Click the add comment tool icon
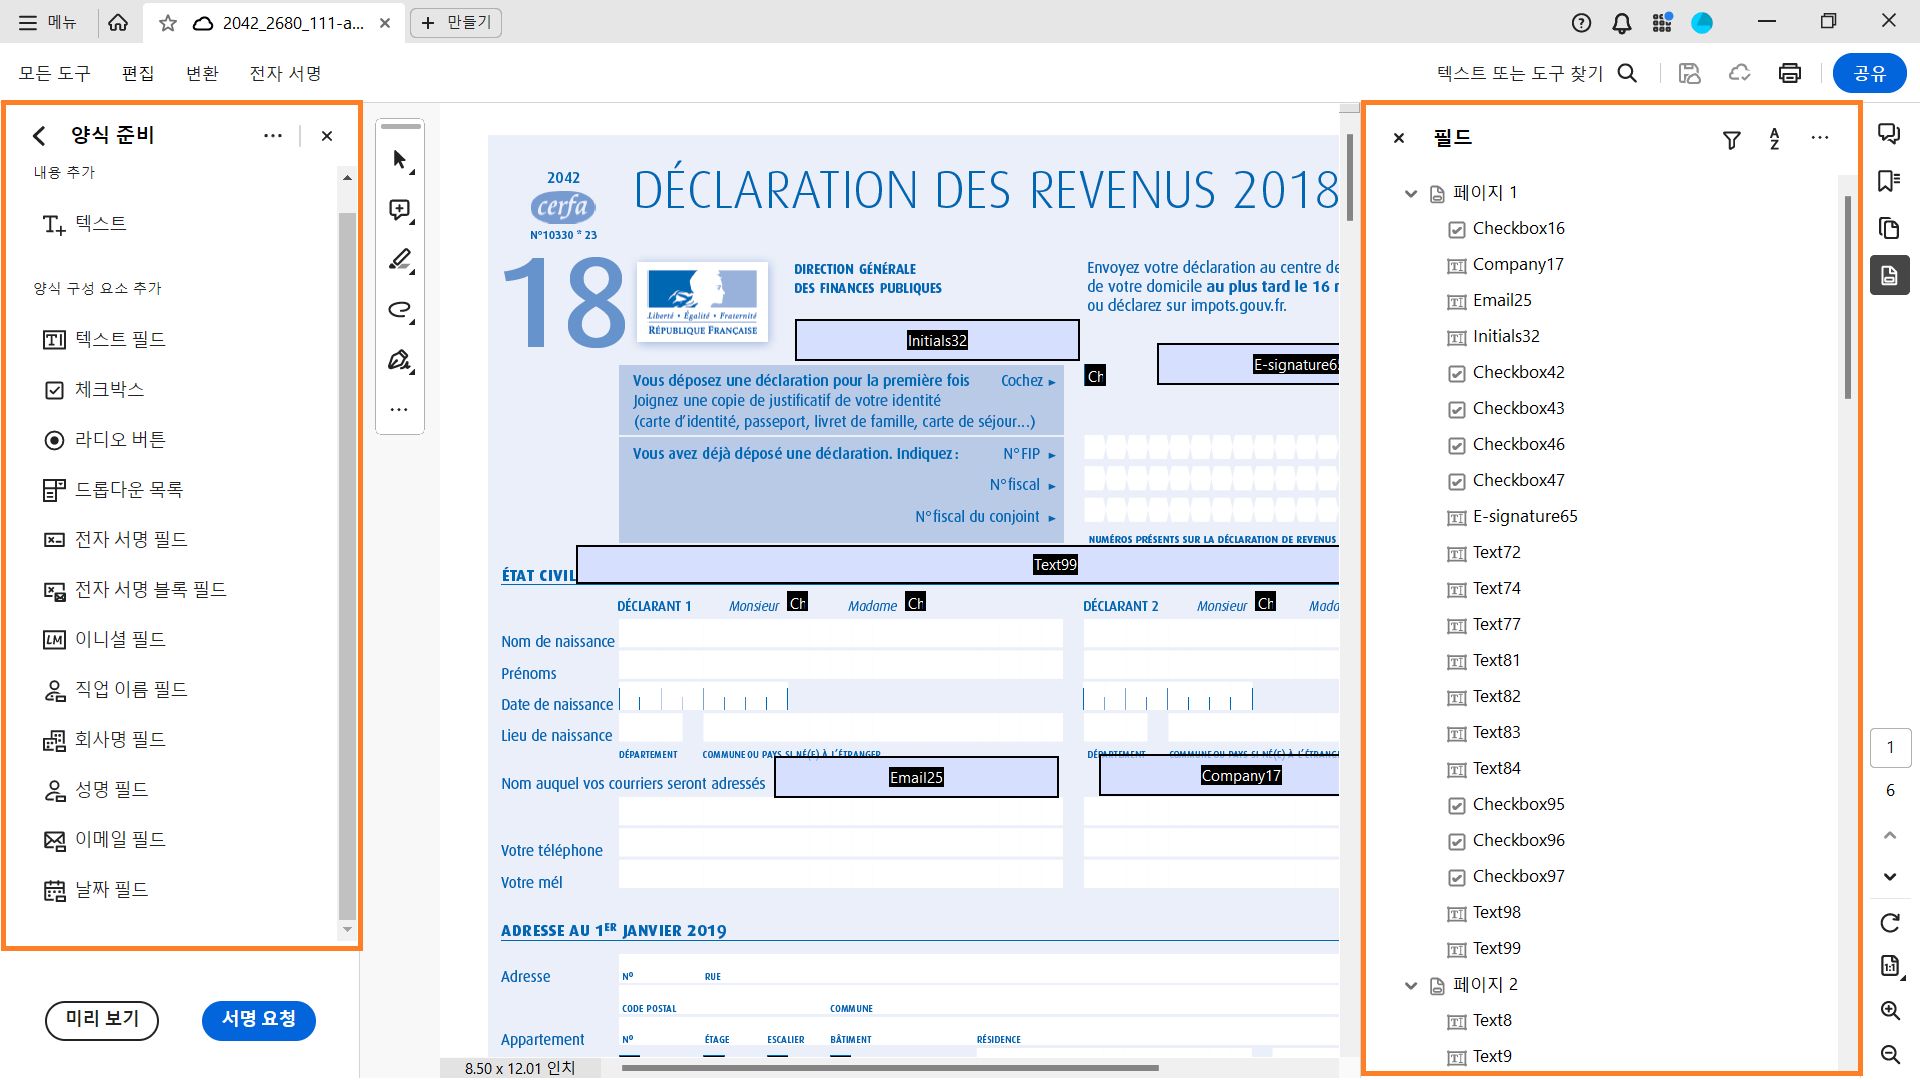 tap(400, 210)
